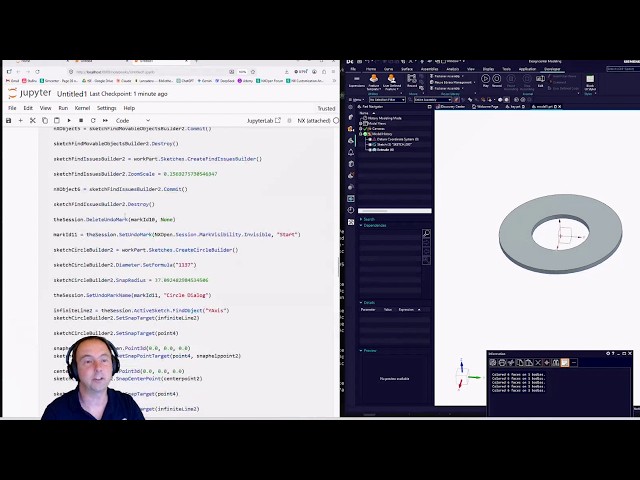
Task: Open the Jupyter Help menu
Action: tap(129, 108)
